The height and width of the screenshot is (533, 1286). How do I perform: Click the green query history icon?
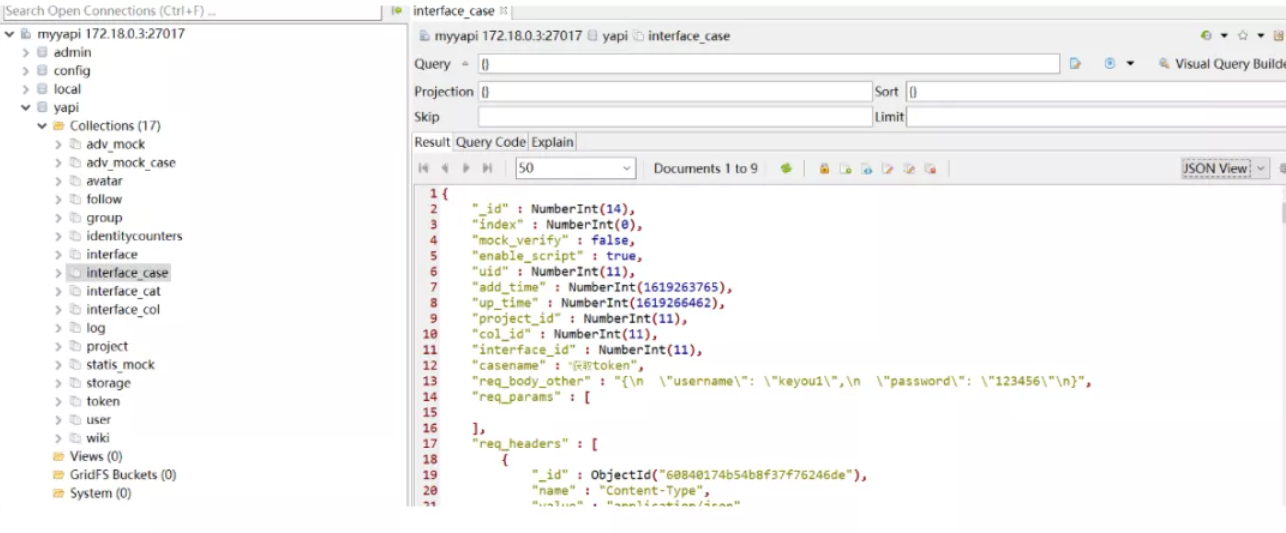coord(1206,36)
